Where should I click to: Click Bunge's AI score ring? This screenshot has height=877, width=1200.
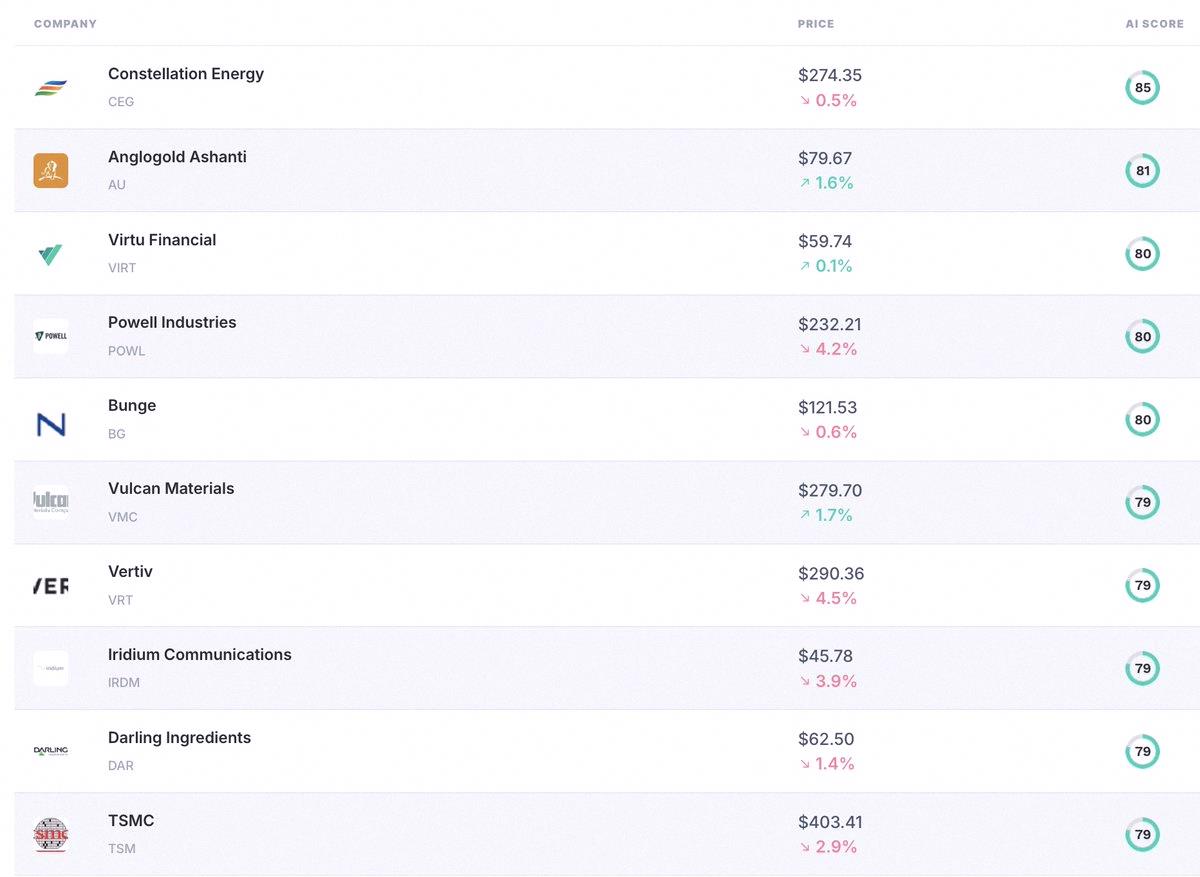click(x=1143, y=420)
